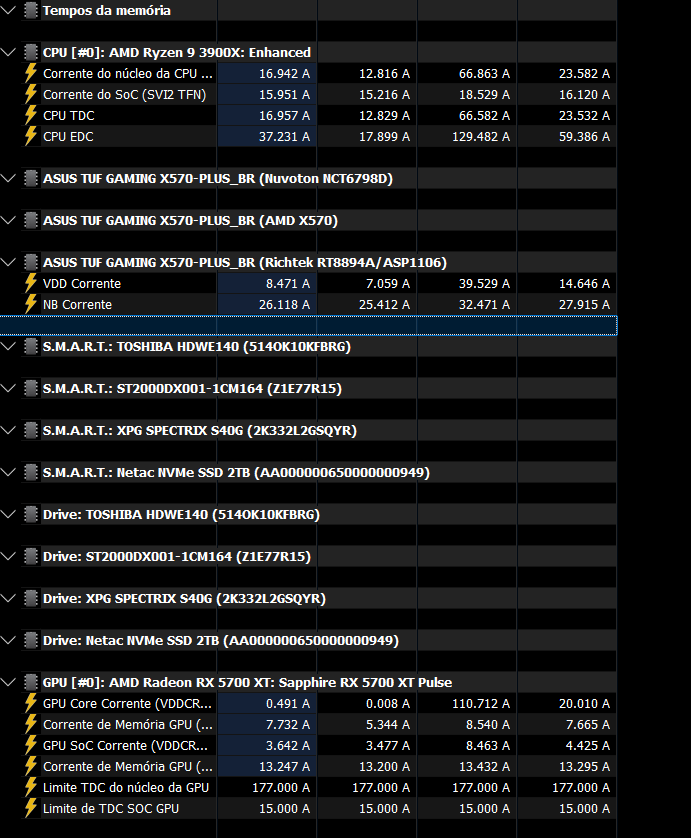
Task: Collapse S.M.A.R.T. XPG SPECTRIX S40G group
Action: tap(8, 430)
